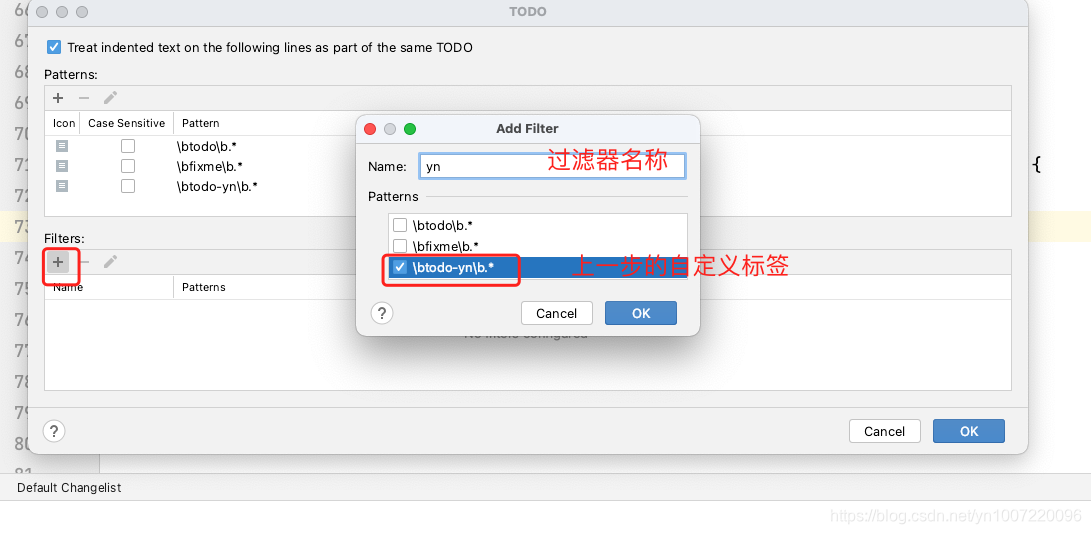Viewport: 1091px width, 534px height.
Task: Click OK in TODO settings dialog
Action: pos(969,431)
